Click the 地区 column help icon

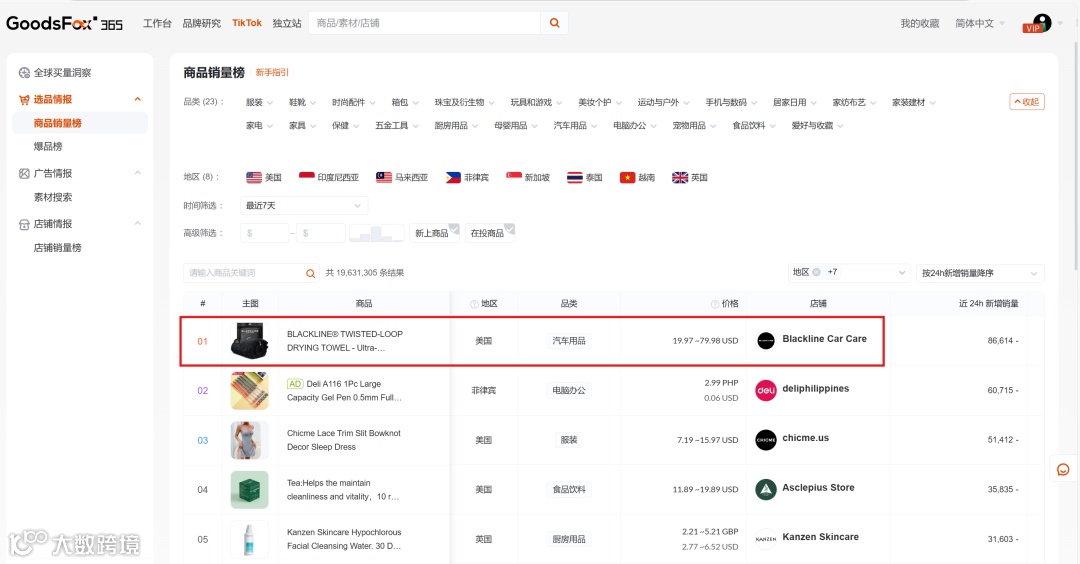(474, 304)
